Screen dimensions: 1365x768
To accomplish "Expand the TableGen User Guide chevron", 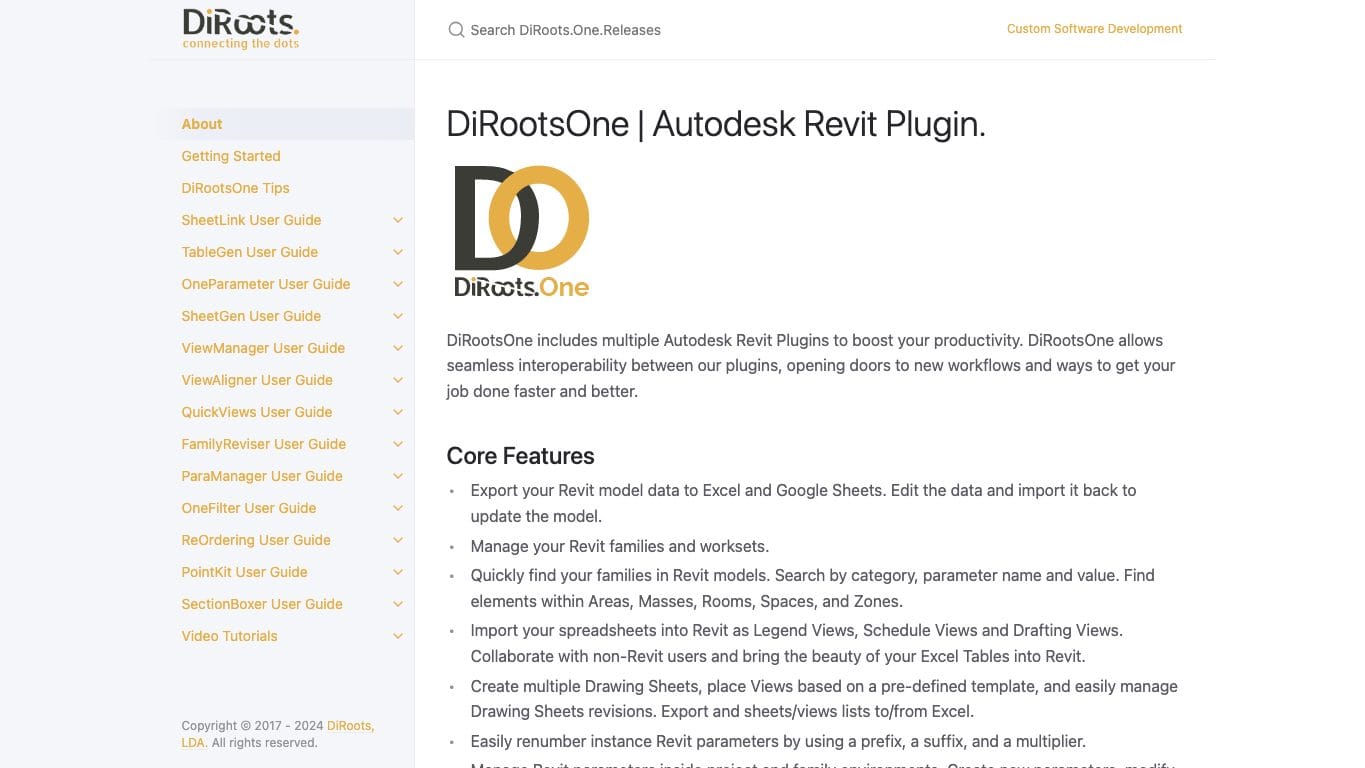I will pyautogui.click(x=398, y=252).
